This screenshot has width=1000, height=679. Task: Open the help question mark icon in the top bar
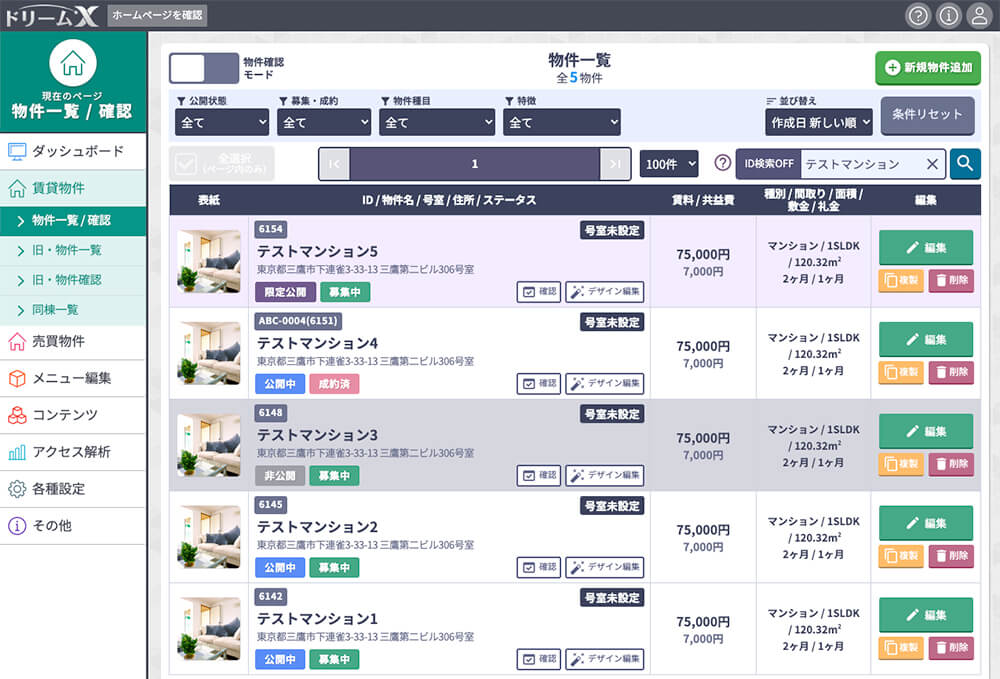click(917, 15)
